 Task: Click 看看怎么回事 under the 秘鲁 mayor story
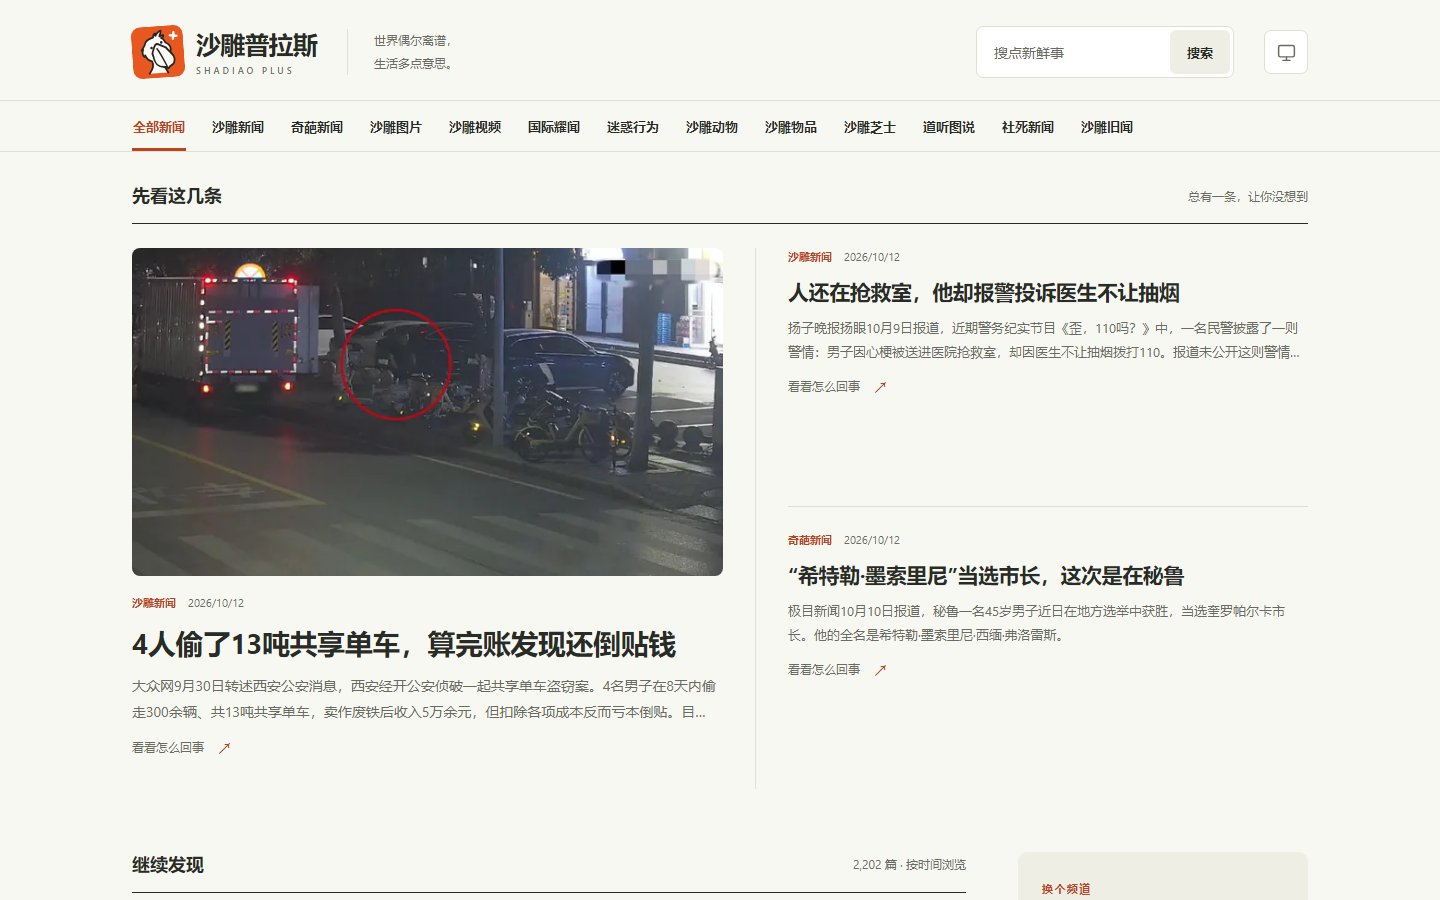tap(824, 670)
